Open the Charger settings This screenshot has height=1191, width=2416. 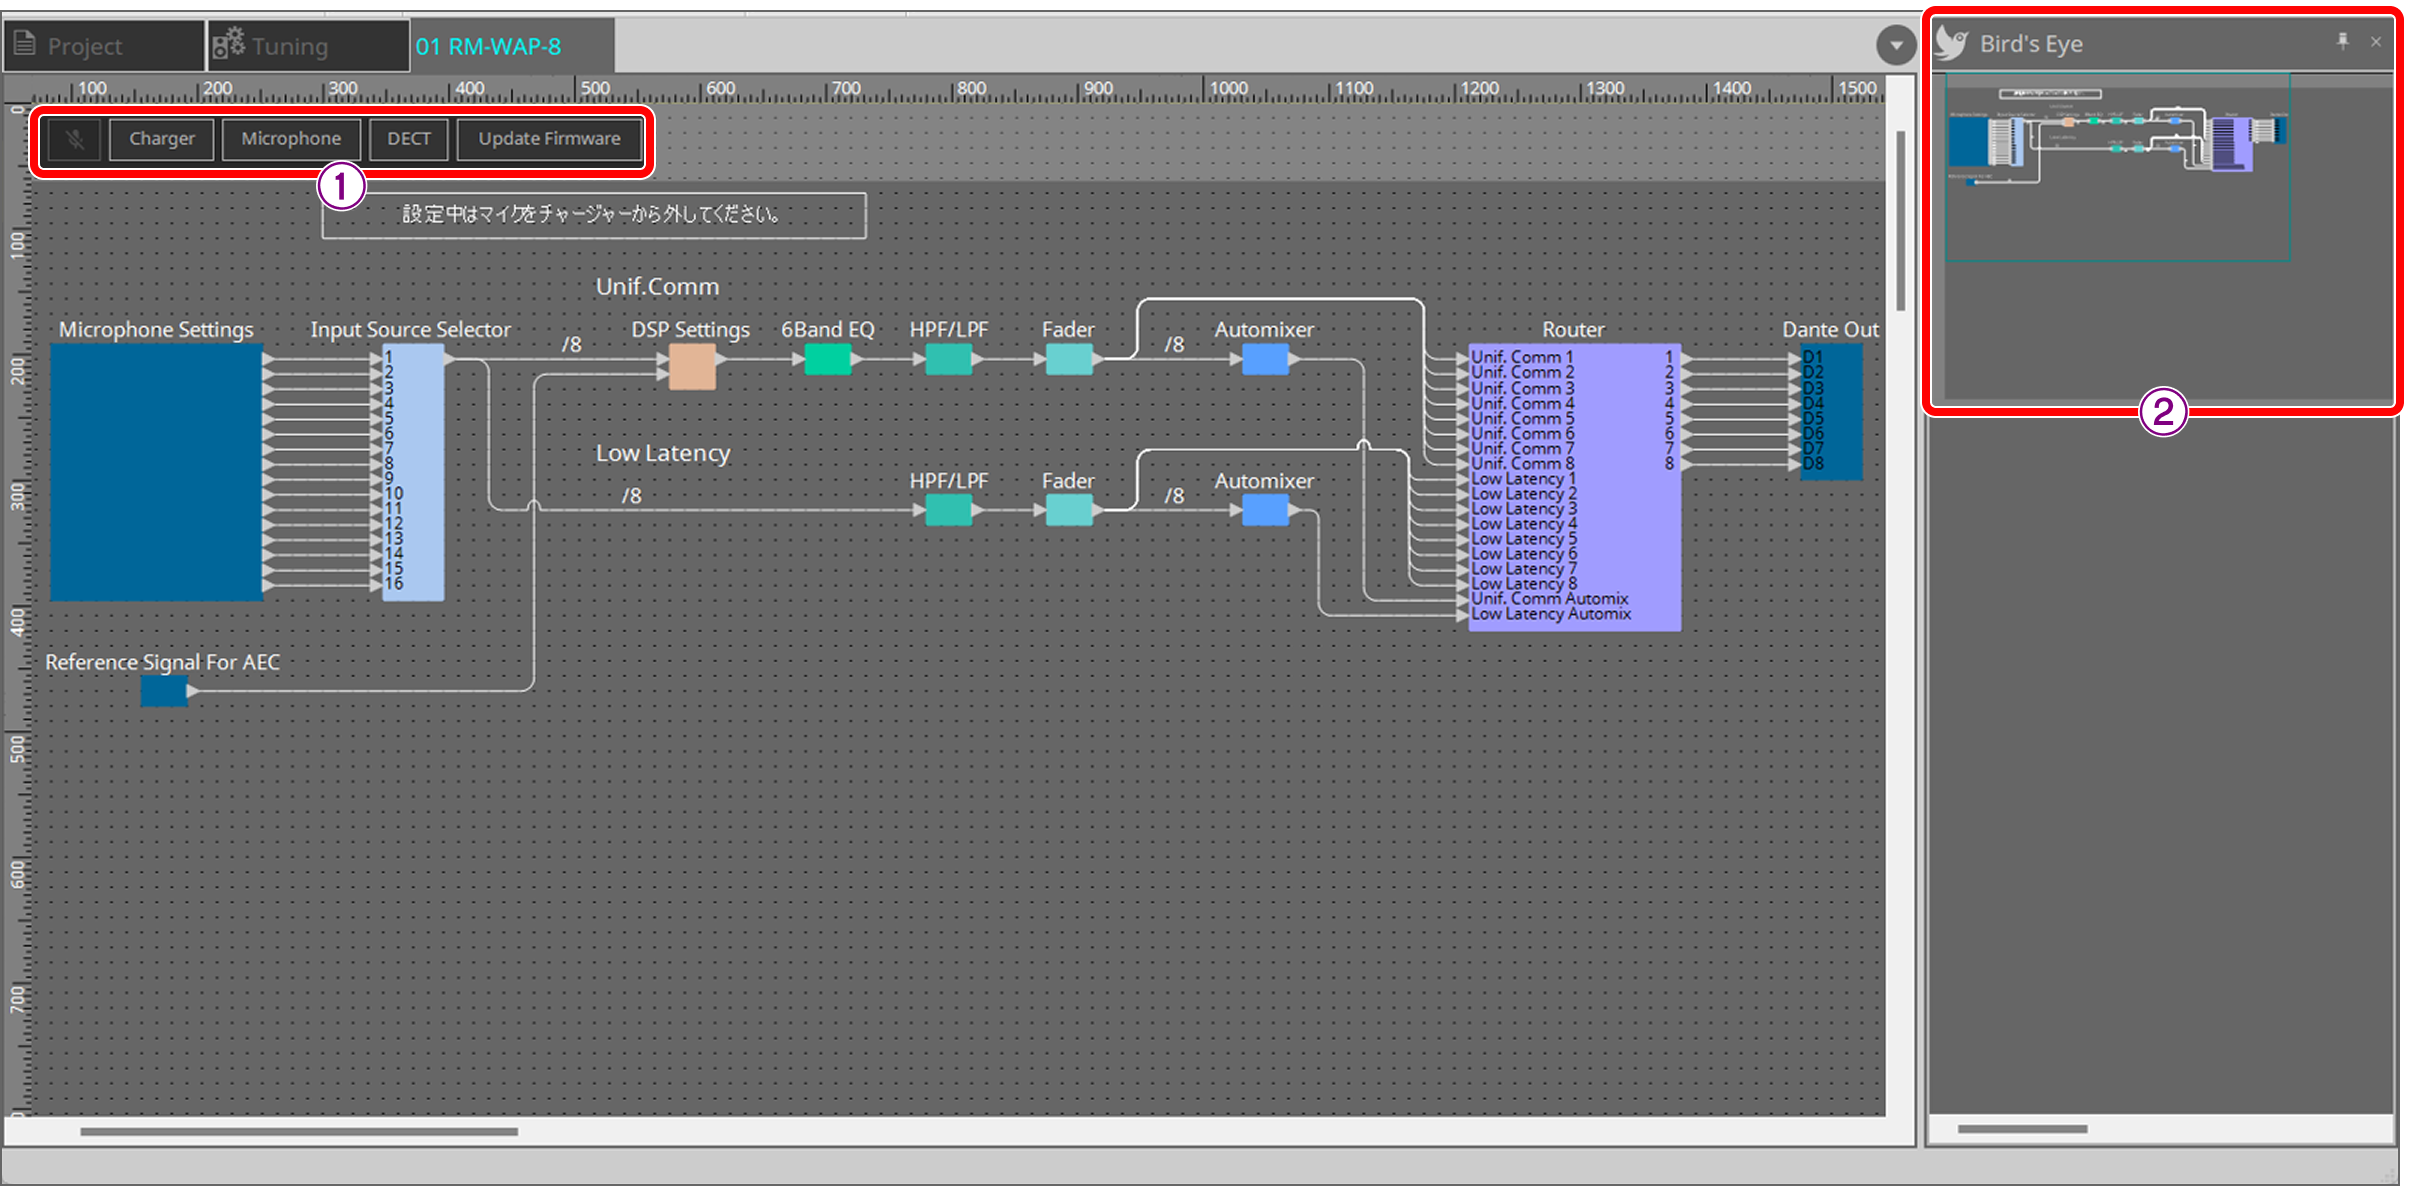click(x=160, y=139)
